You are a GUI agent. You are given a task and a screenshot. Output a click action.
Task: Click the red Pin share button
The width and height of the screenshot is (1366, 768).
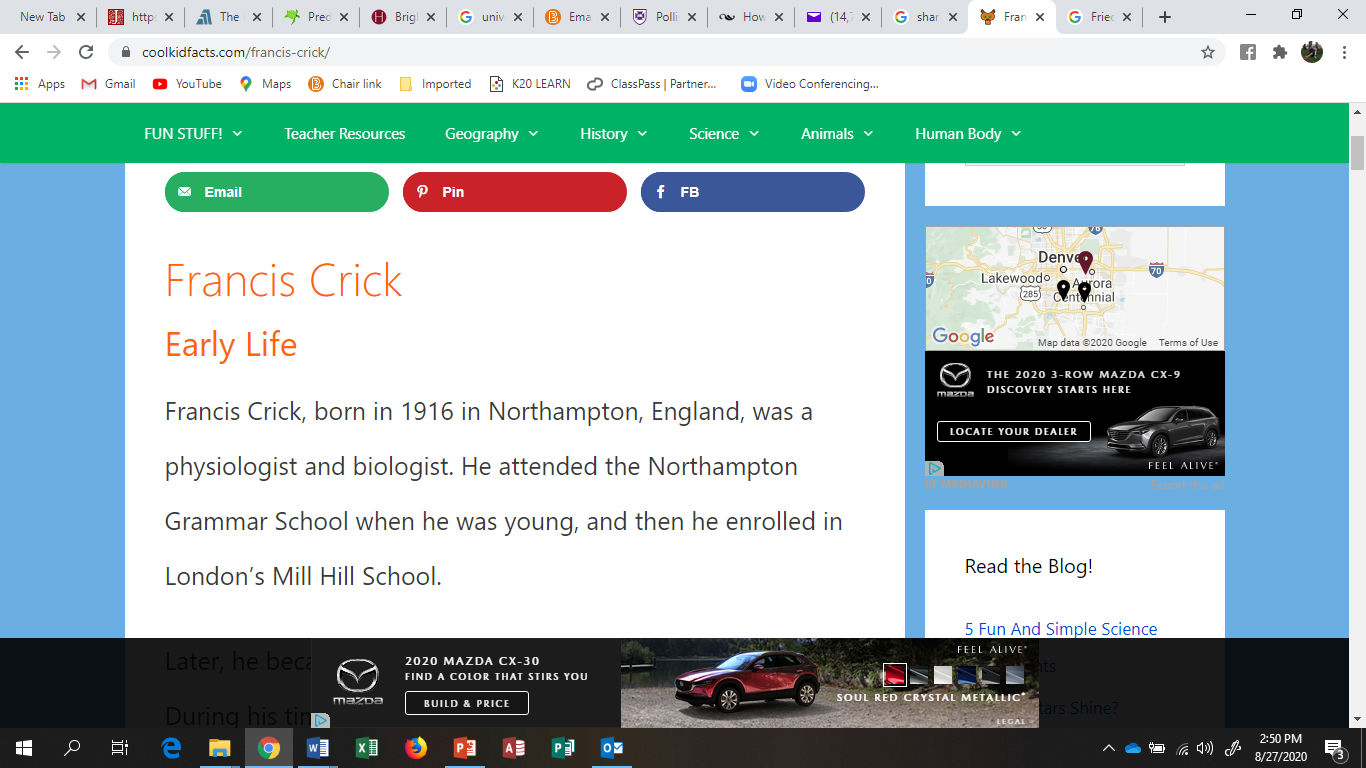click(x=514, y=192)
